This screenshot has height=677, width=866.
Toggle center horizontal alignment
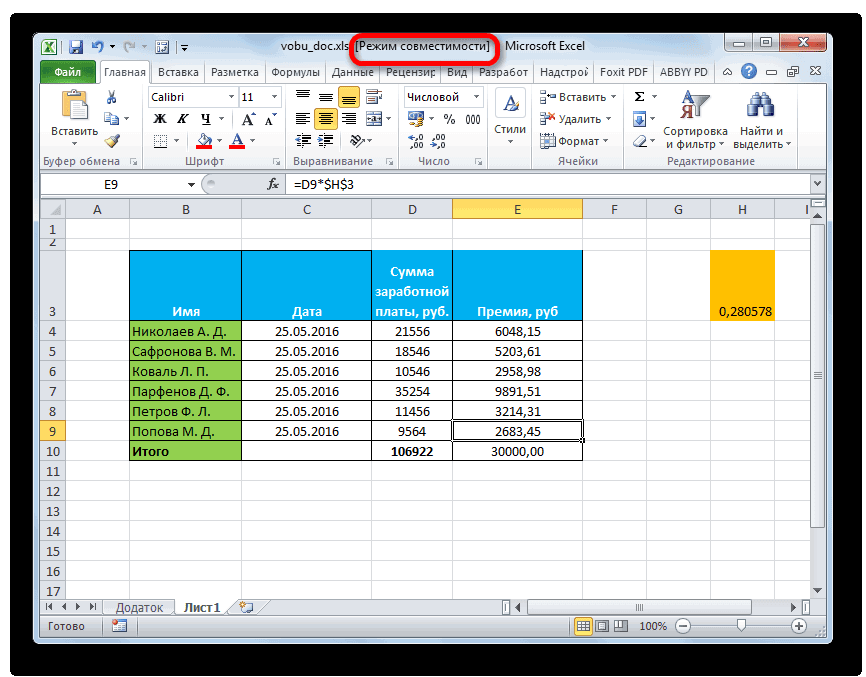(326, 119)
